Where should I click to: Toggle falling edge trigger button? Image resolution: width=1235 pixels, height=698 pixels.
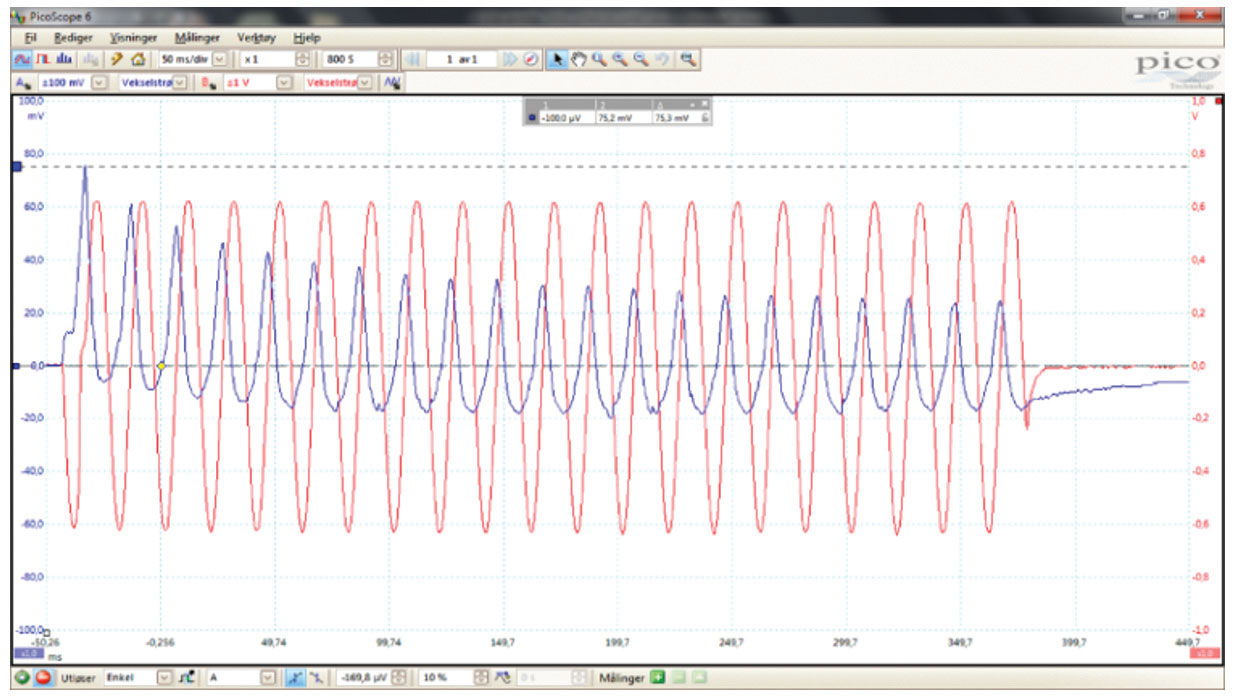click(x=315, y=678)
